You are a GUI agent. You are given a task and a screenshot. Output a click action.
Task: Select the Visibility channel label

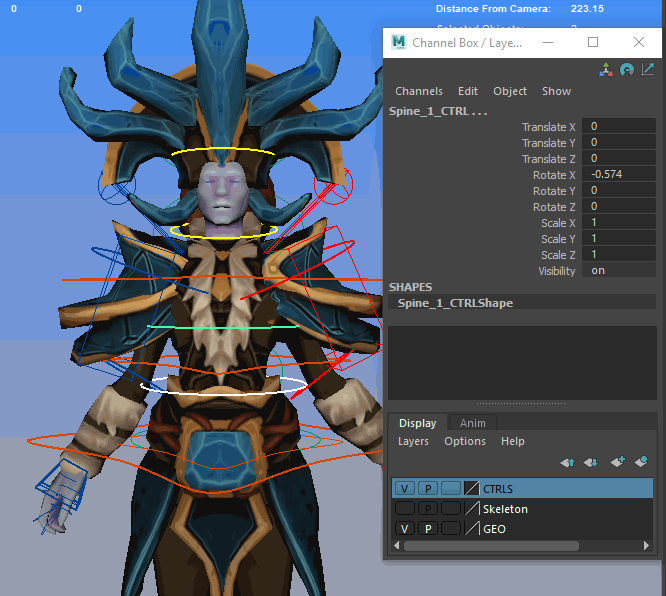[x=556, y=271]
